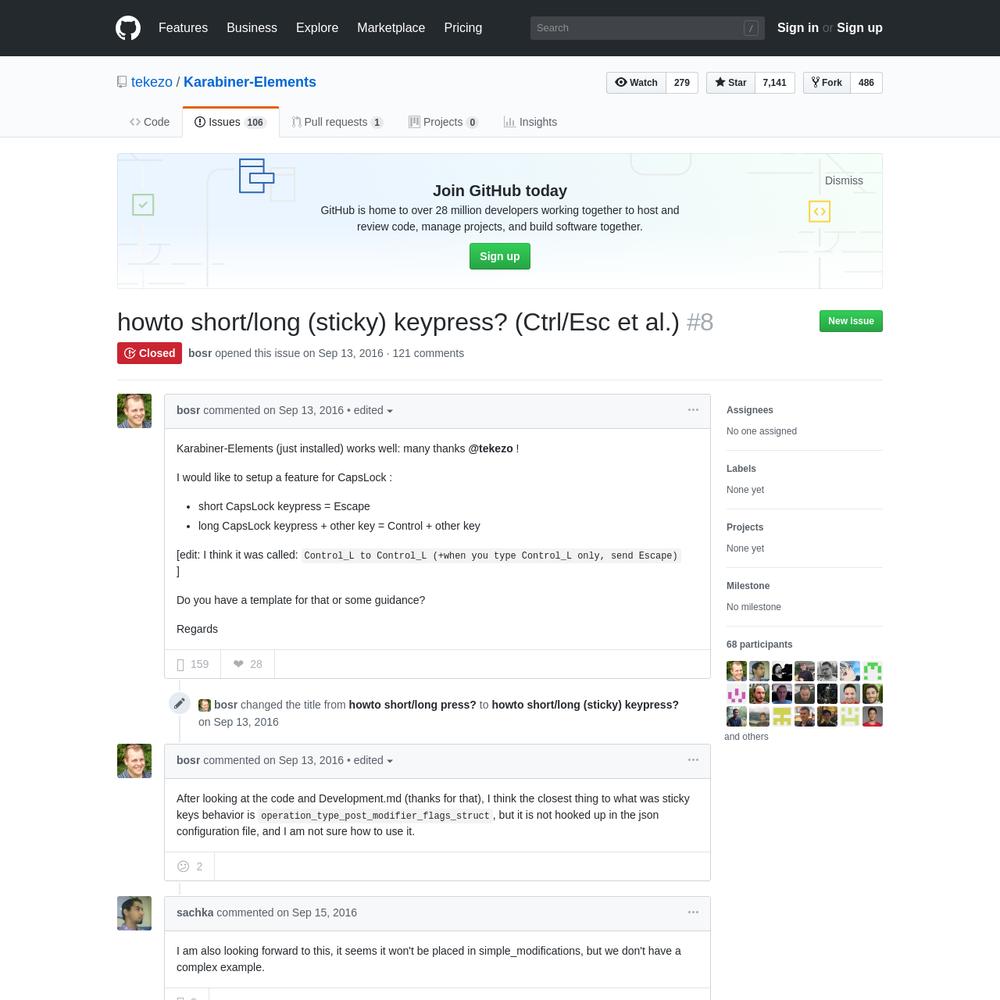Open the Karabiner-Elements repository link
The image size is (1000, 1000).
tap(250, 82)
